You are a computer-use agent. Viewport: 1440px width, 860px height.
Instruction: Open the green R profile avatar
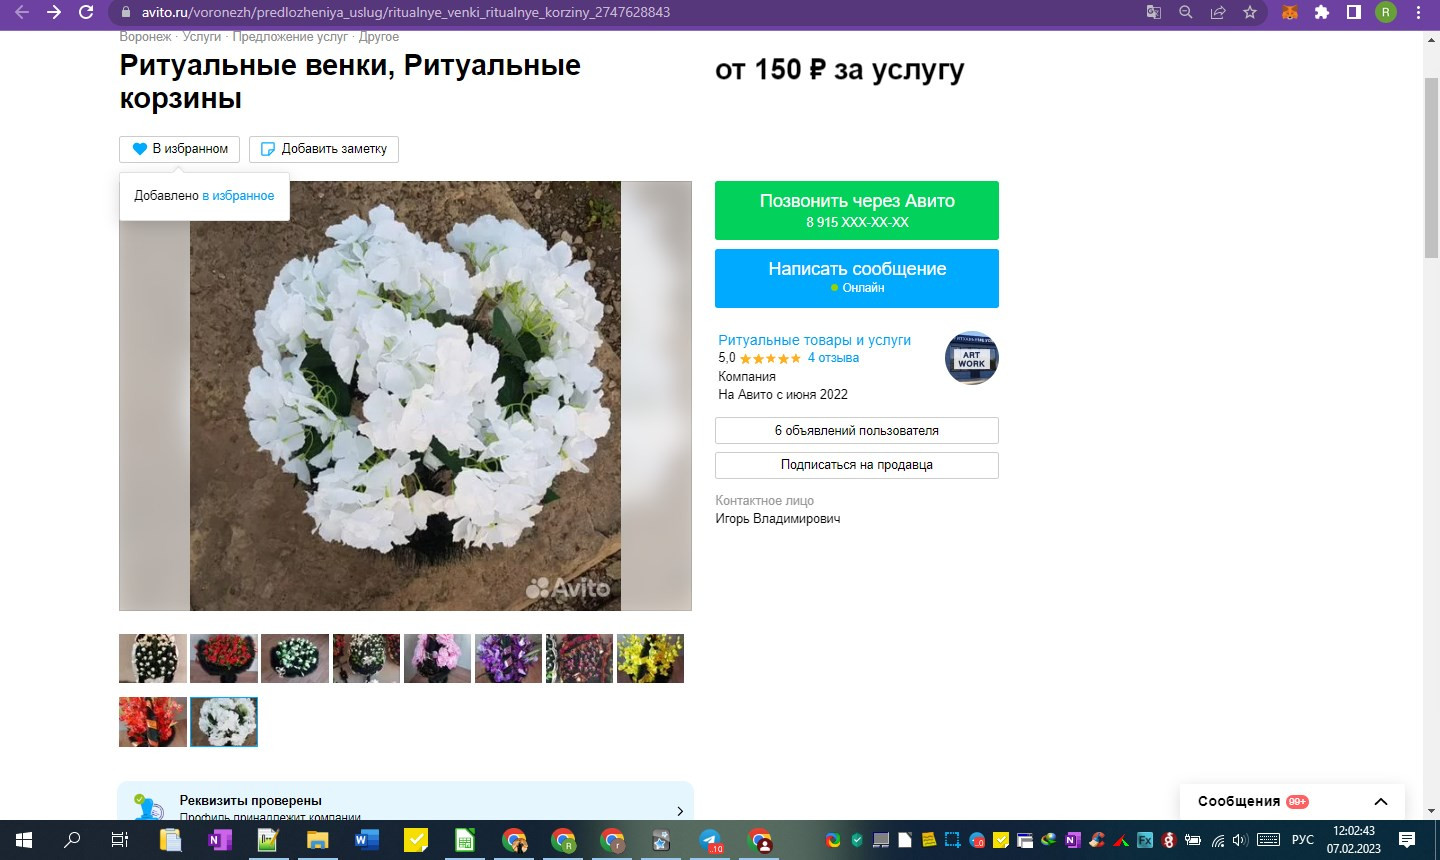coord(1385,12)
